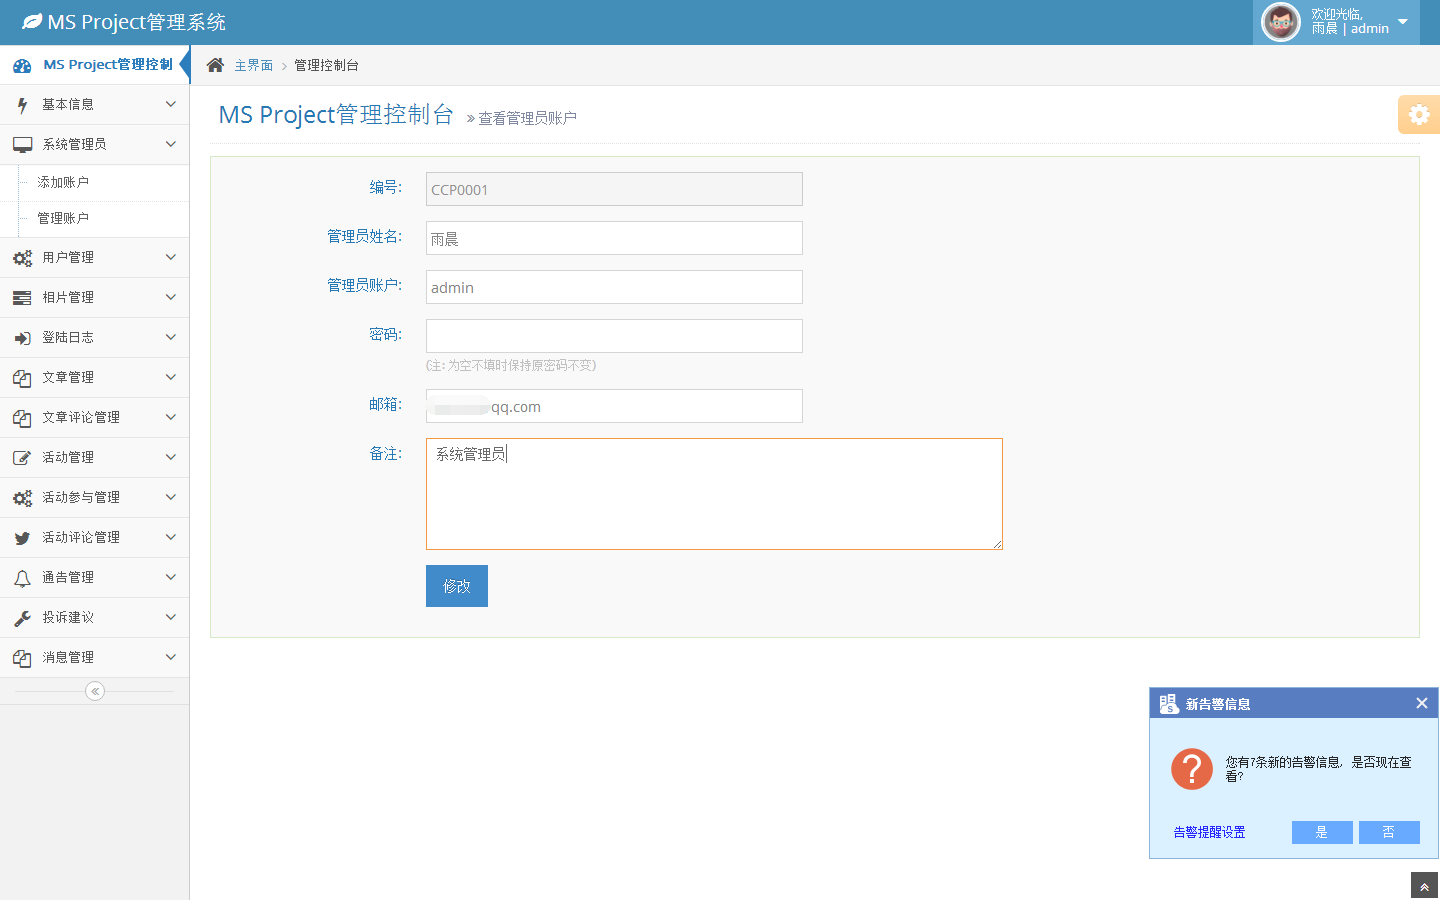1440x900 pixels.
Task: Click the 通告管理 bell icon
Action: pos(22,578)
